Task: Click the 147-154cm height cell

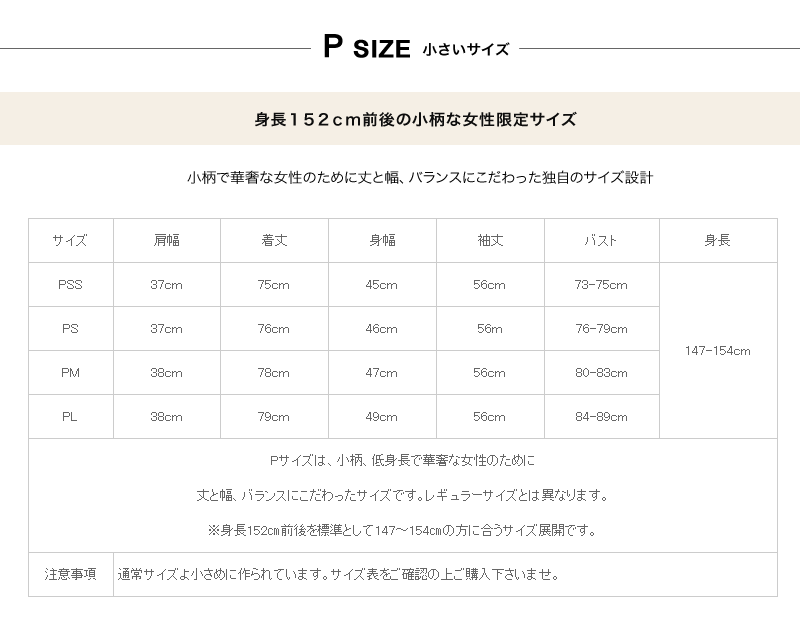Action: [717, 351]
